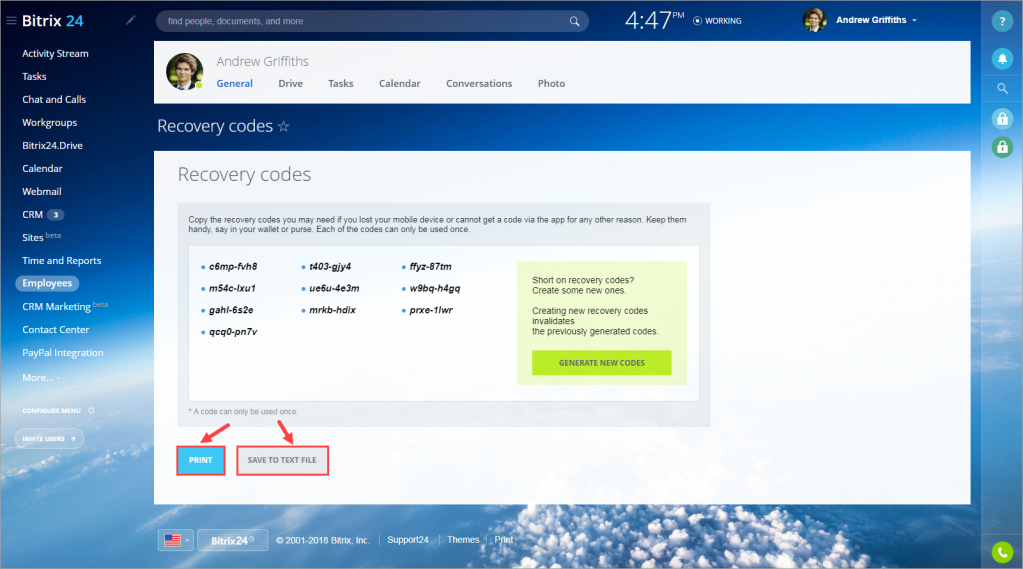This screenshot has height=569, width=1023.
Task: Open Time and Reports
Action: (62, 260)
